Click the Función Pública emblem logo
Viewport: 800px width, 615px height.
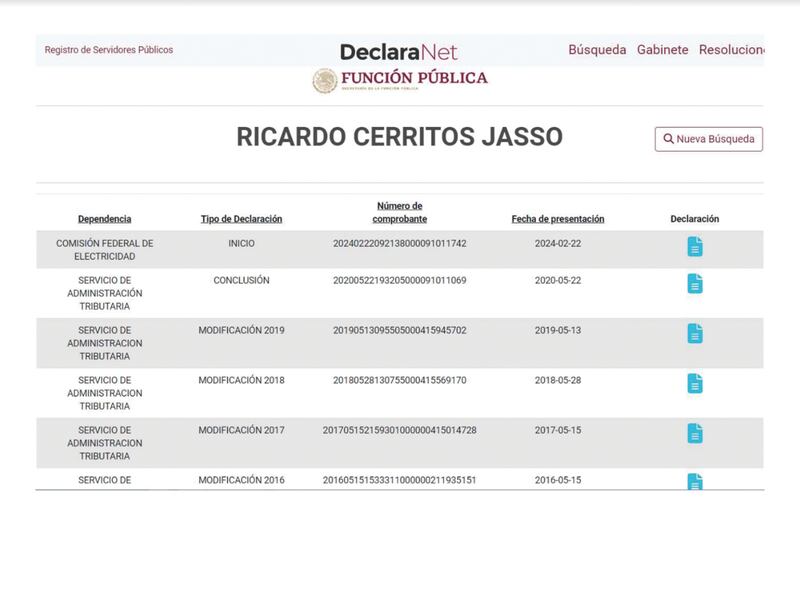click(x=325, y=81)
